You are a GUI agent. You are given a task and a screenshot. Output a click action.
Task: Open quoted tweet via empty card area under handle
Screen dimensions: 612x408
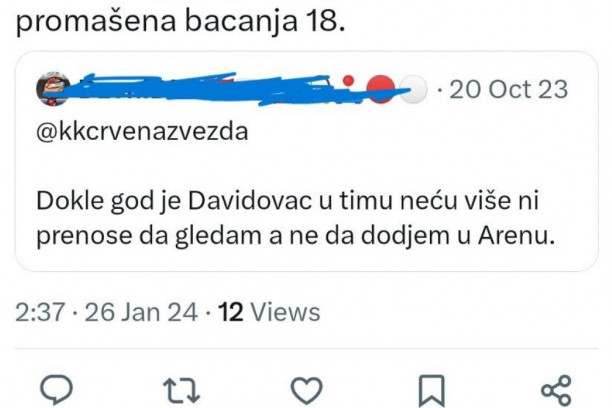tap(307, 163)
